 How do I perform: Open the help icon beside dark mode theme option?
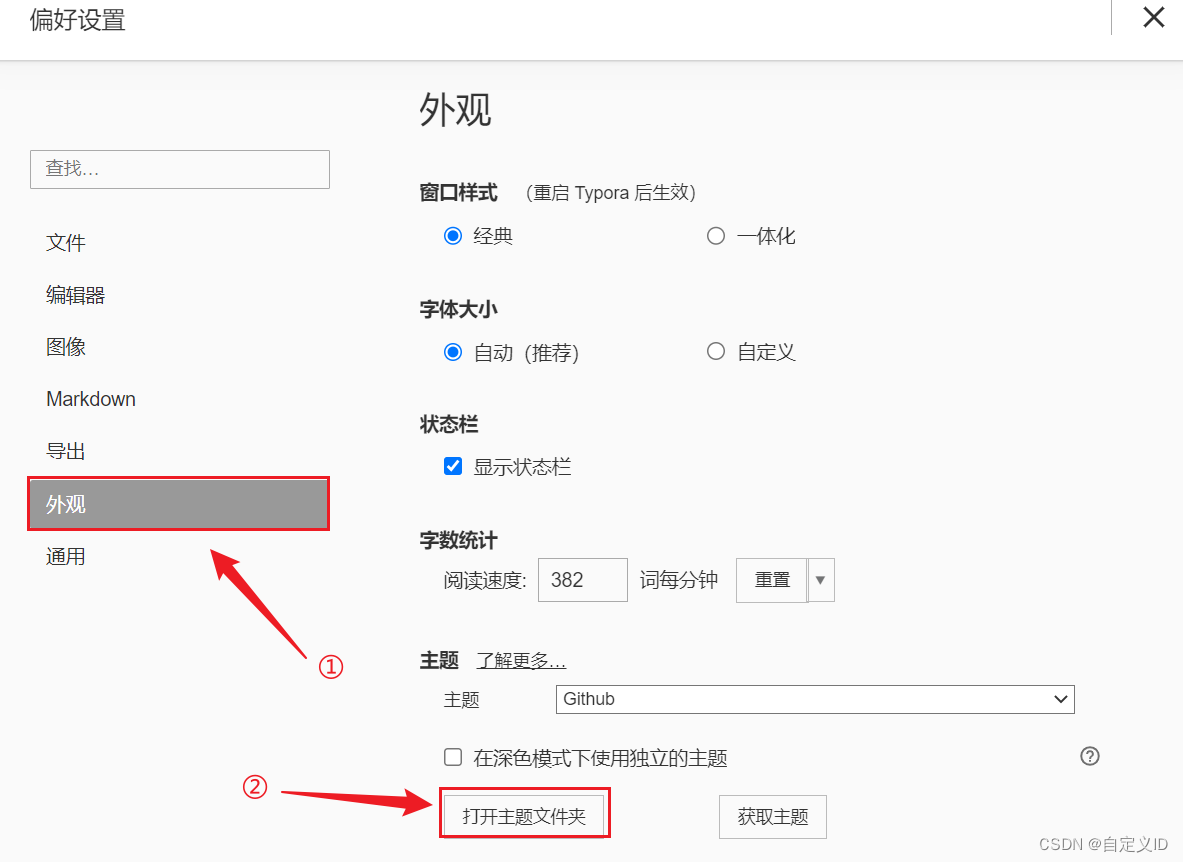pos(1090,756)
